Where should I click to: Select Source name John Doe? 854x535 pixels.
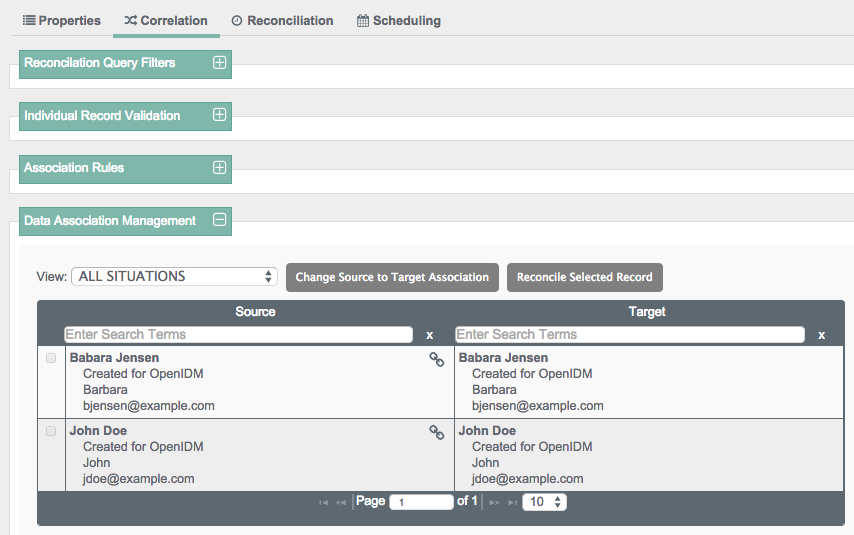98,431
